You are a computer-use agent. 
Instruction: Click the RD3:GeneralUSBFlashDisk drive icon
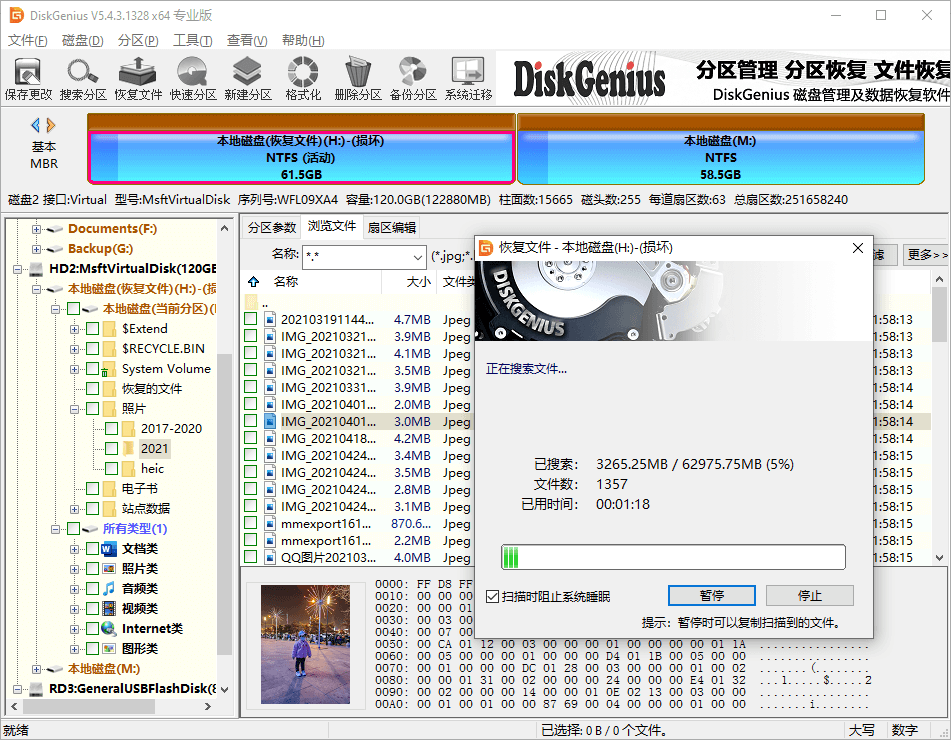tap(37, 688)
